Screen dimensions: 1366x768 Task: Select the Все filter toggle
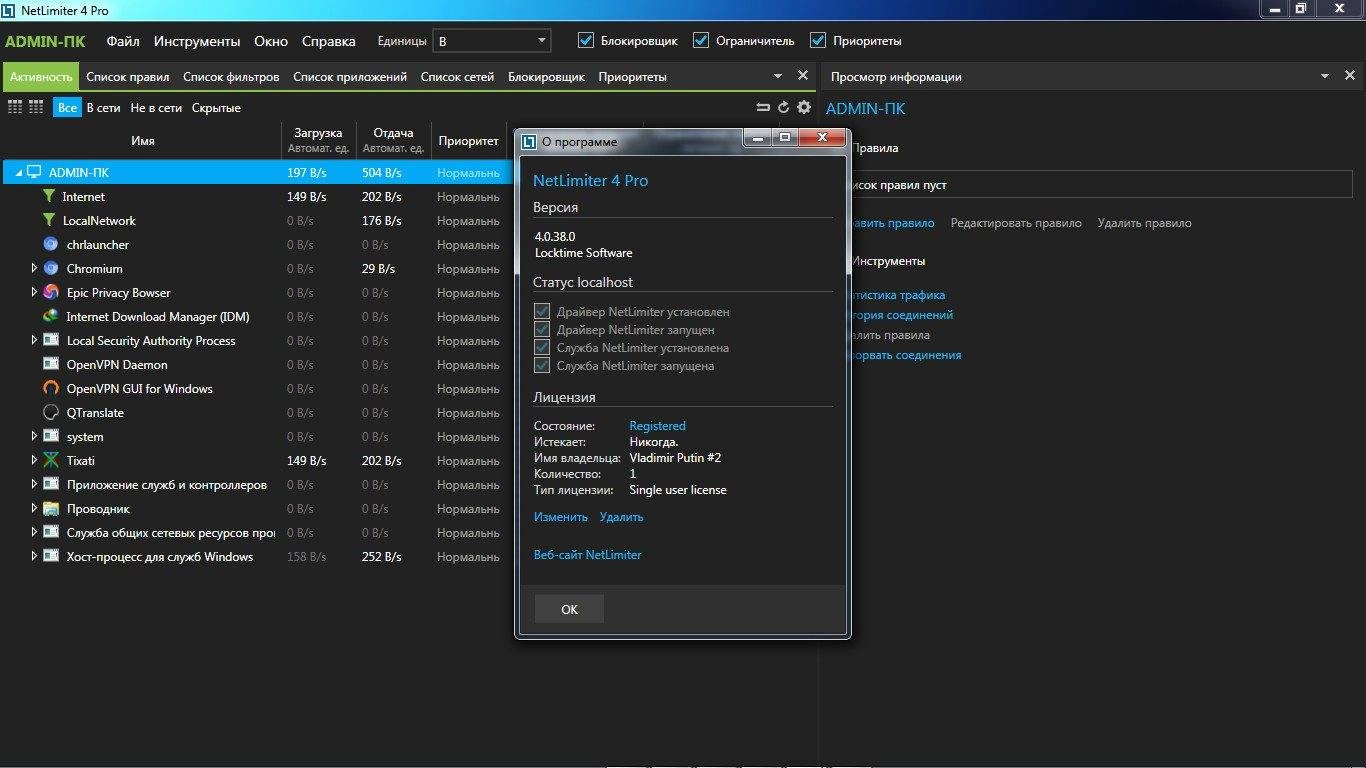pyautogui.click(x=67, y=107)
